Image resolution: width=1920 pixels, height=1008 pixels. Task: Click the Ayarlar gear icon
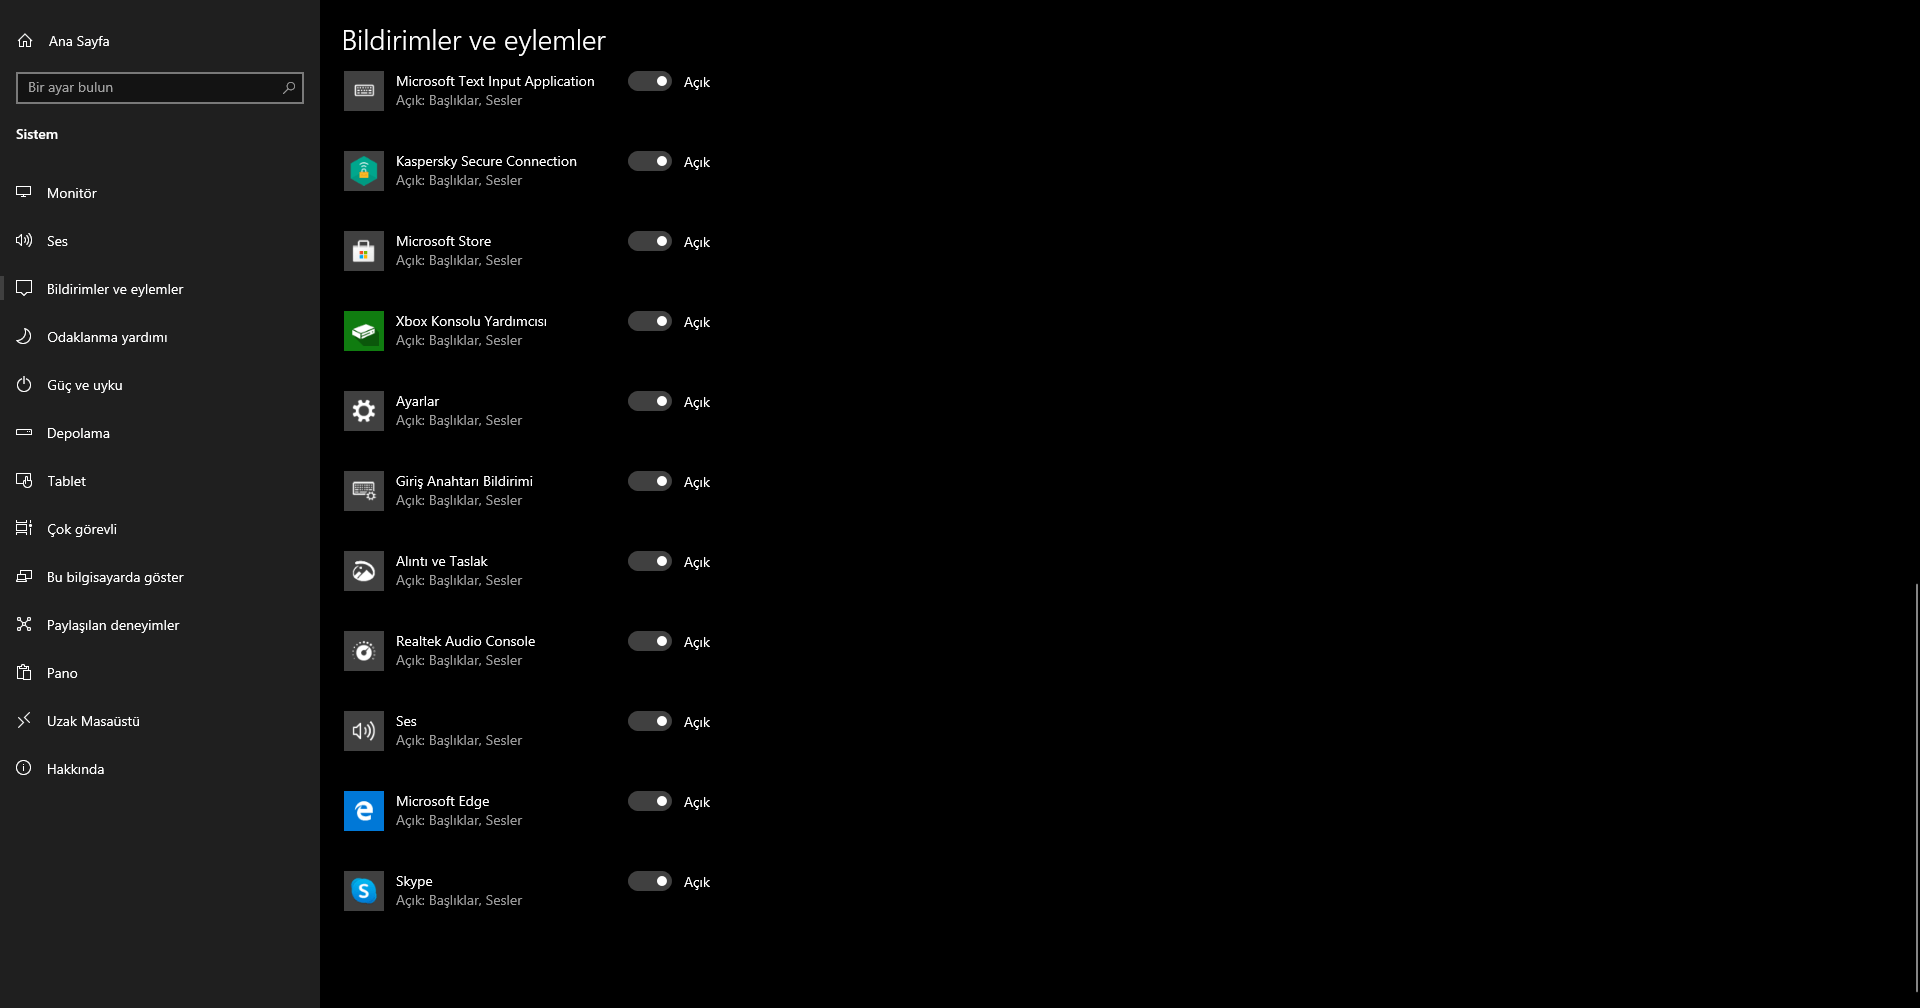[364, 411]
